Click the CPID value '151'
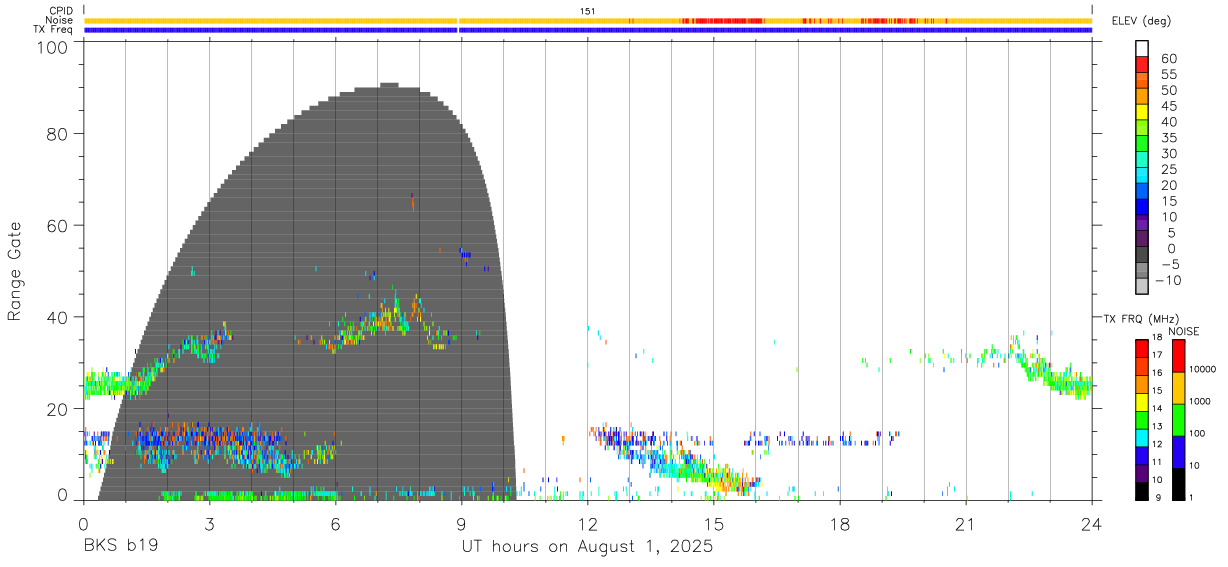 pyautogui.click(x=588, y=11)
